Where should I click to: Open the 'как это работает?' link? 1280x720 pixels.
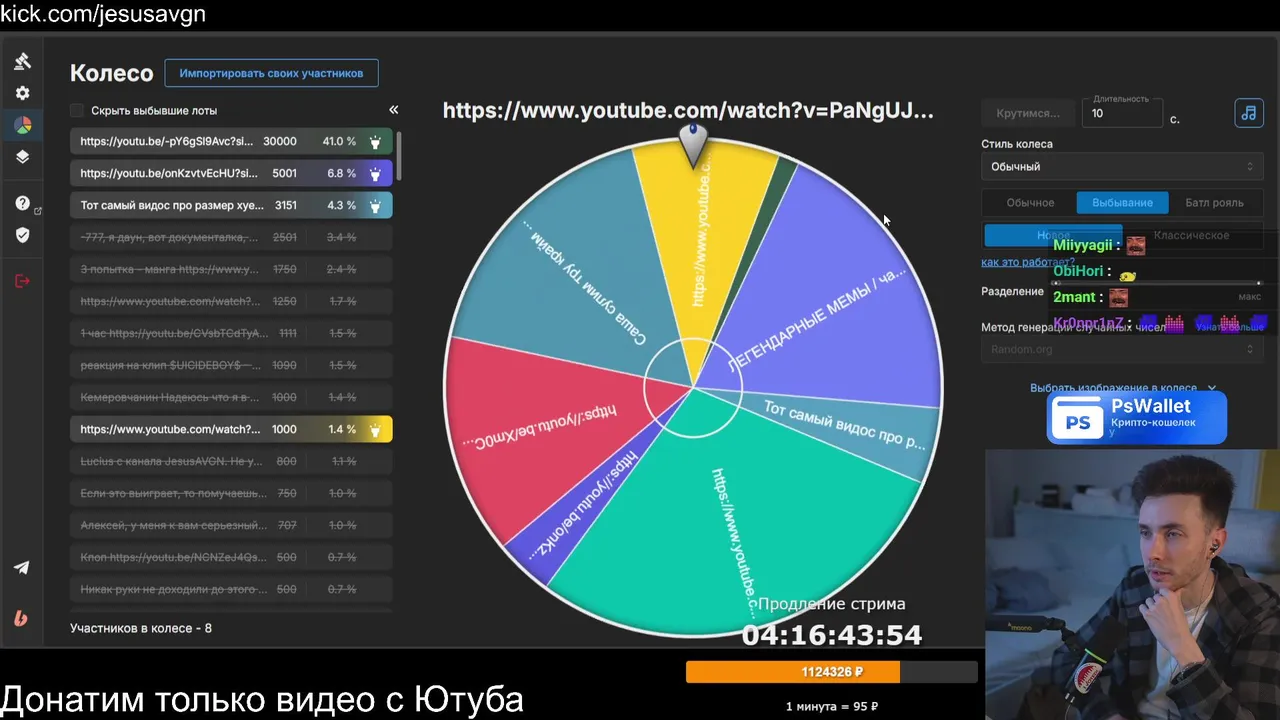click(x=1028, y=262)
